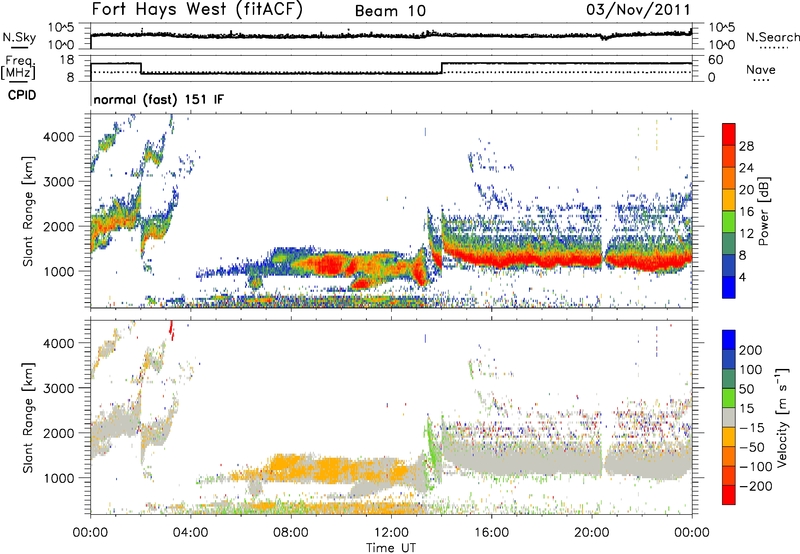Click the 4 label on Power colorbar
Viewport: 800px width, 554px height.
743,278
